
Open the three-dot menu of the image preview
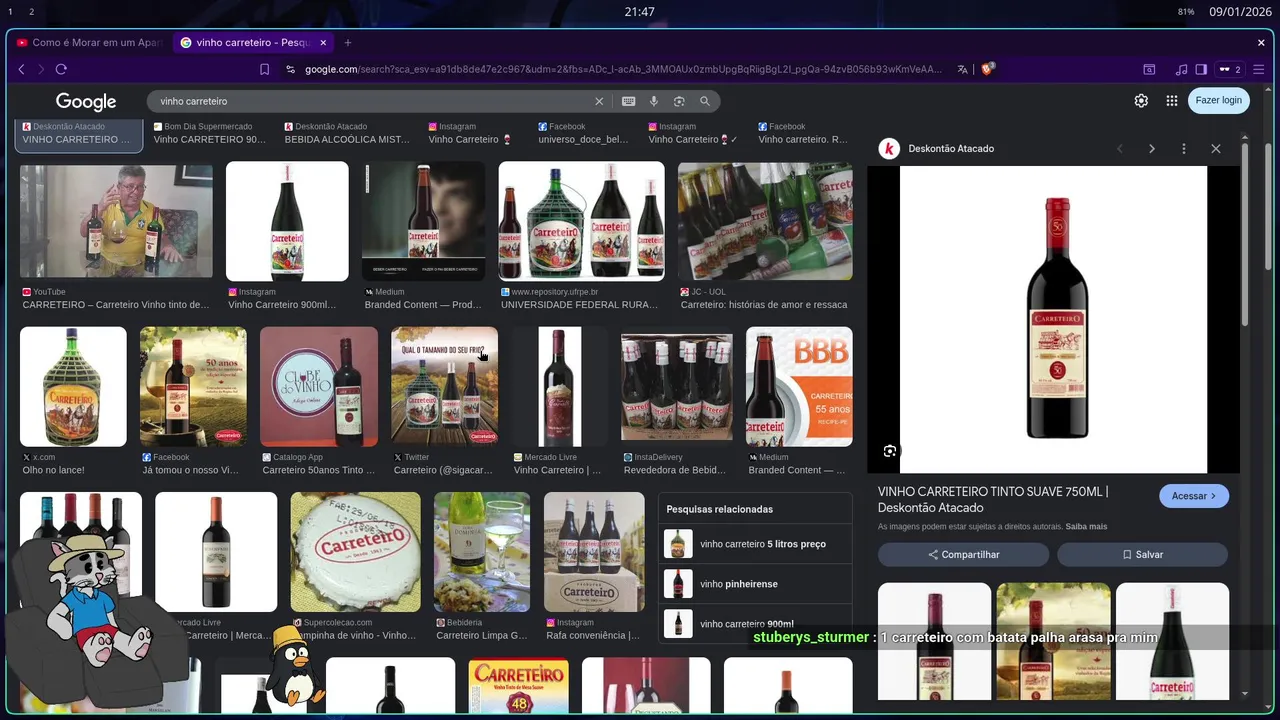1183,148
